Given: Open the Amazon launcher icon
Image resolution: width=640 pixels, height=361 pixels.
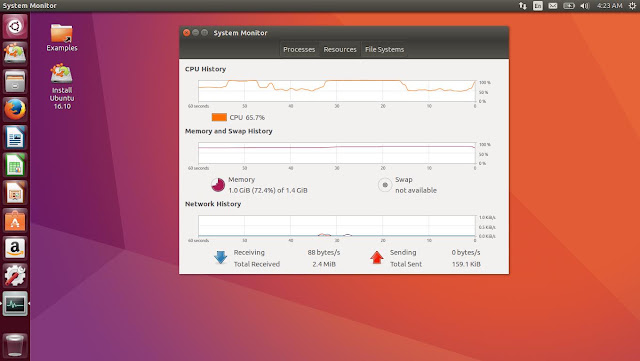Looking at the screenshot, I should (x=15, y=248).
